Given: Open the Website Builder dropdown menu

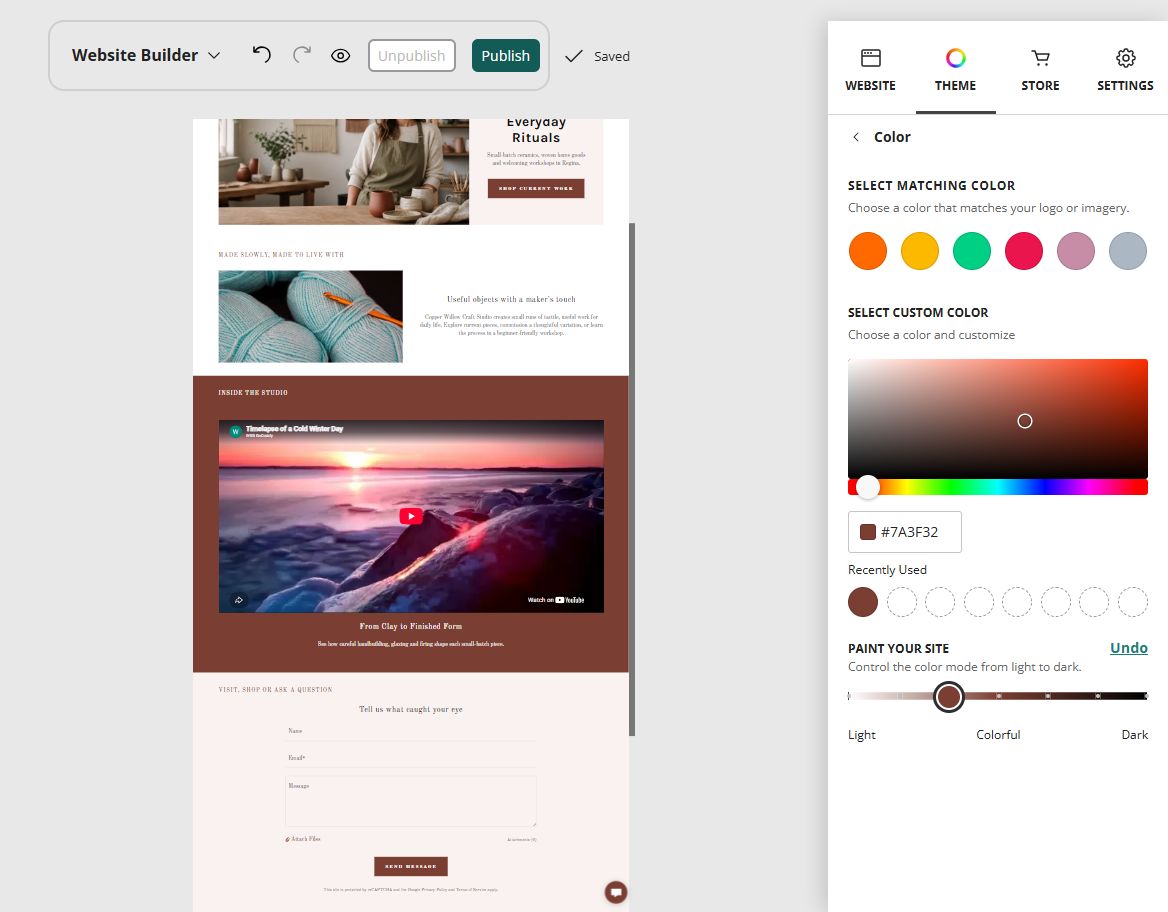Looking at the screenshot, I should tap(146, 55).
